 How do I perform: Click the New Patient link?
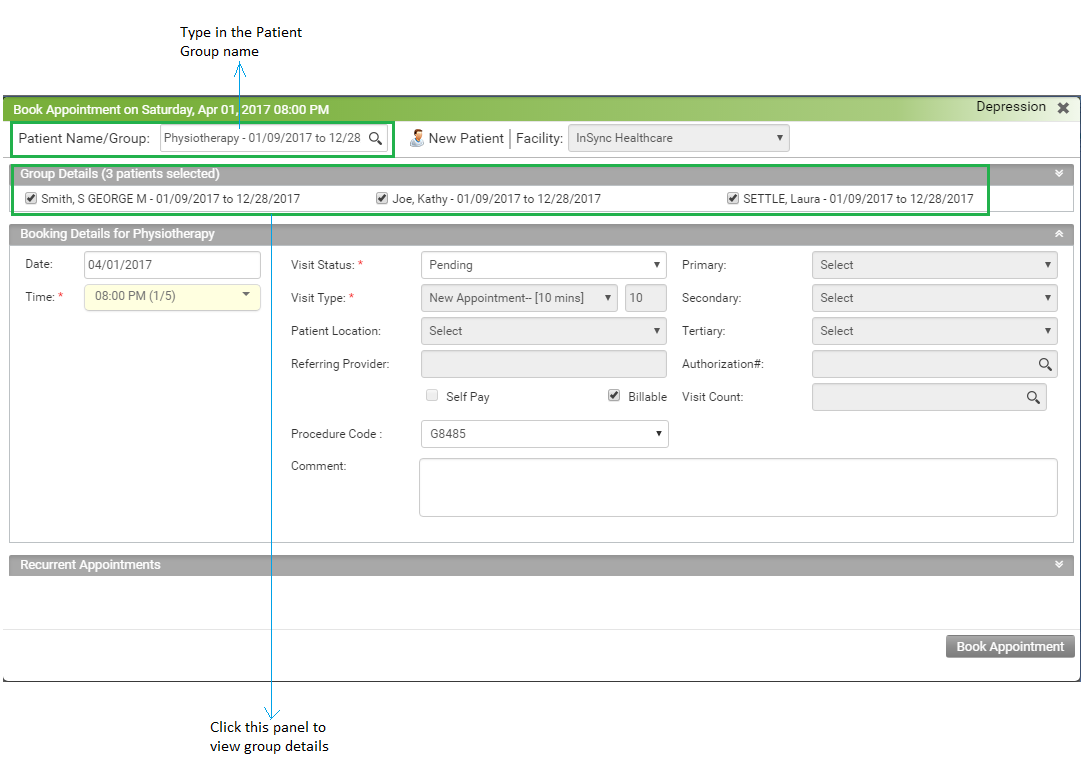tap(466, 138)
